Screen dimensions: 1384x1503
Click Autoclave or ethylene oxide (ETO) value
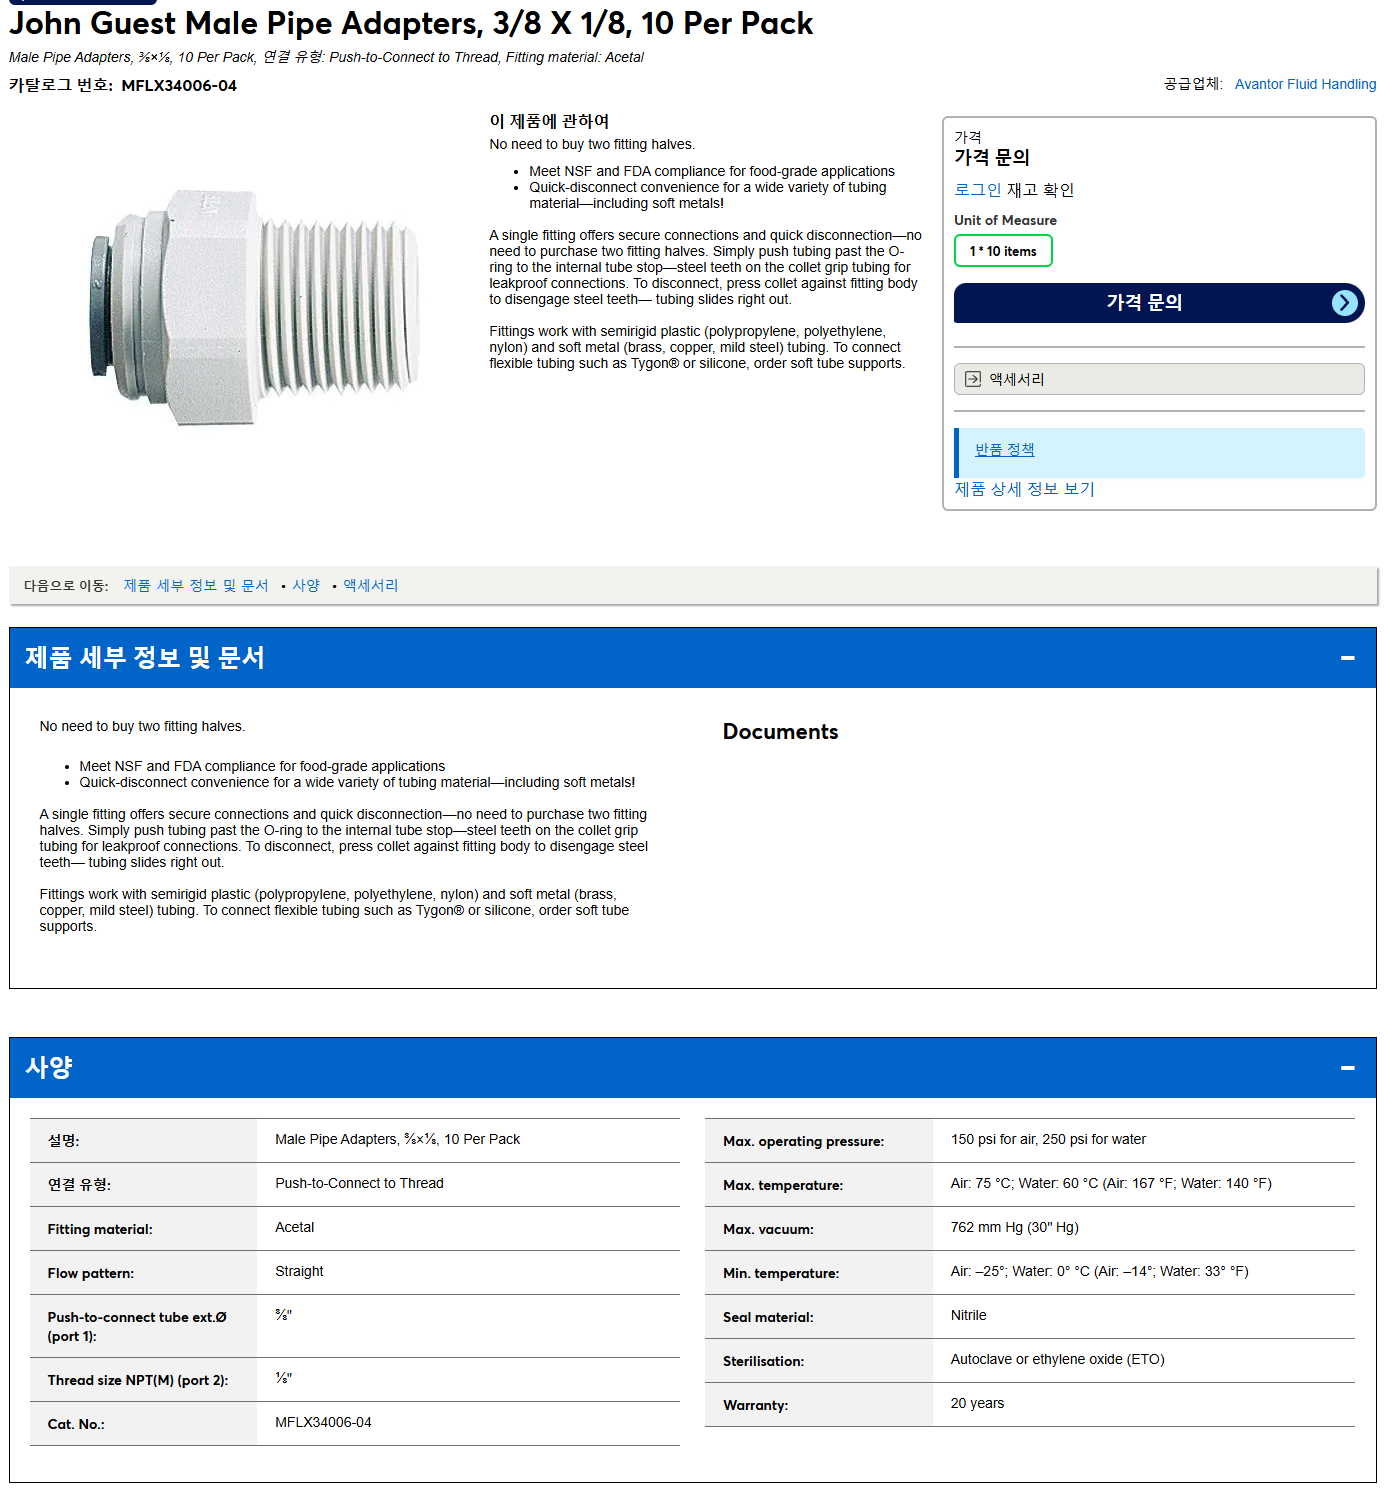tap(1057, 1359)
